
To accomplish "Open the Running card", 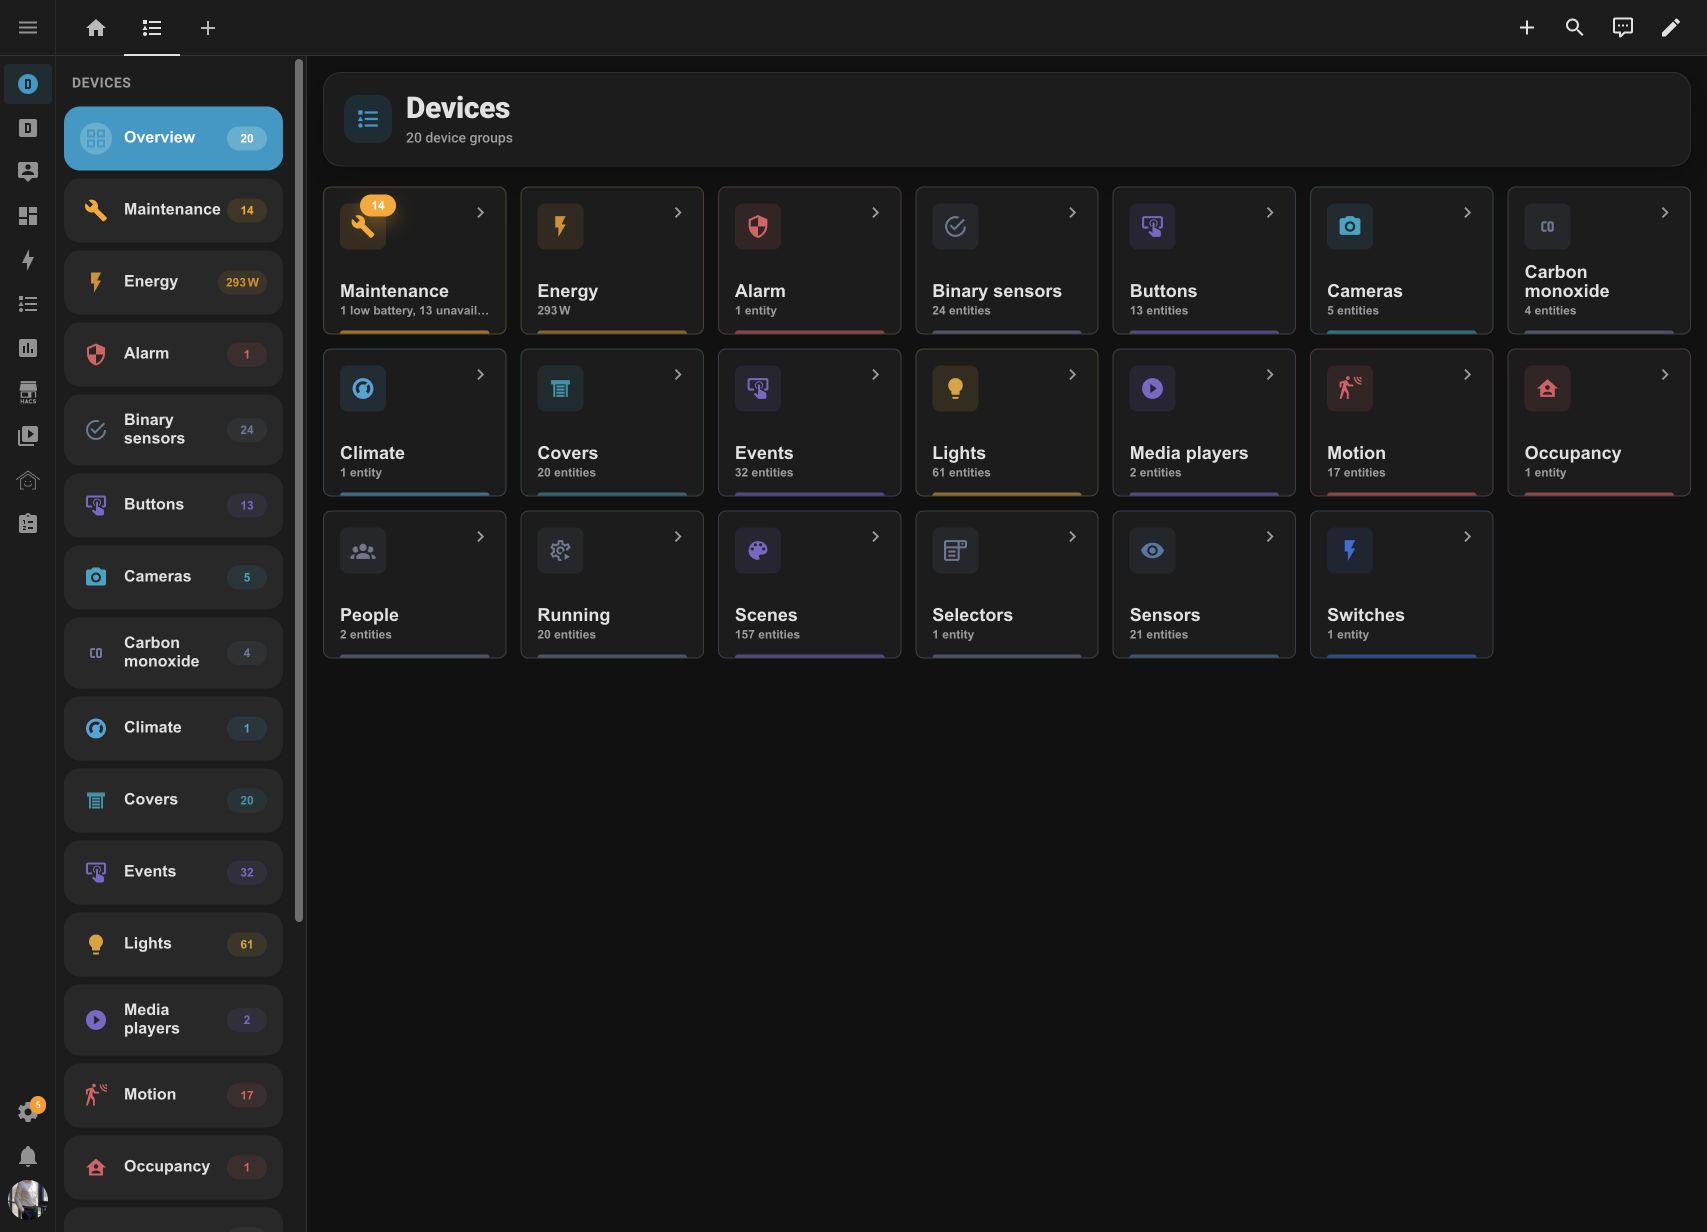I will tap(612, 584).
